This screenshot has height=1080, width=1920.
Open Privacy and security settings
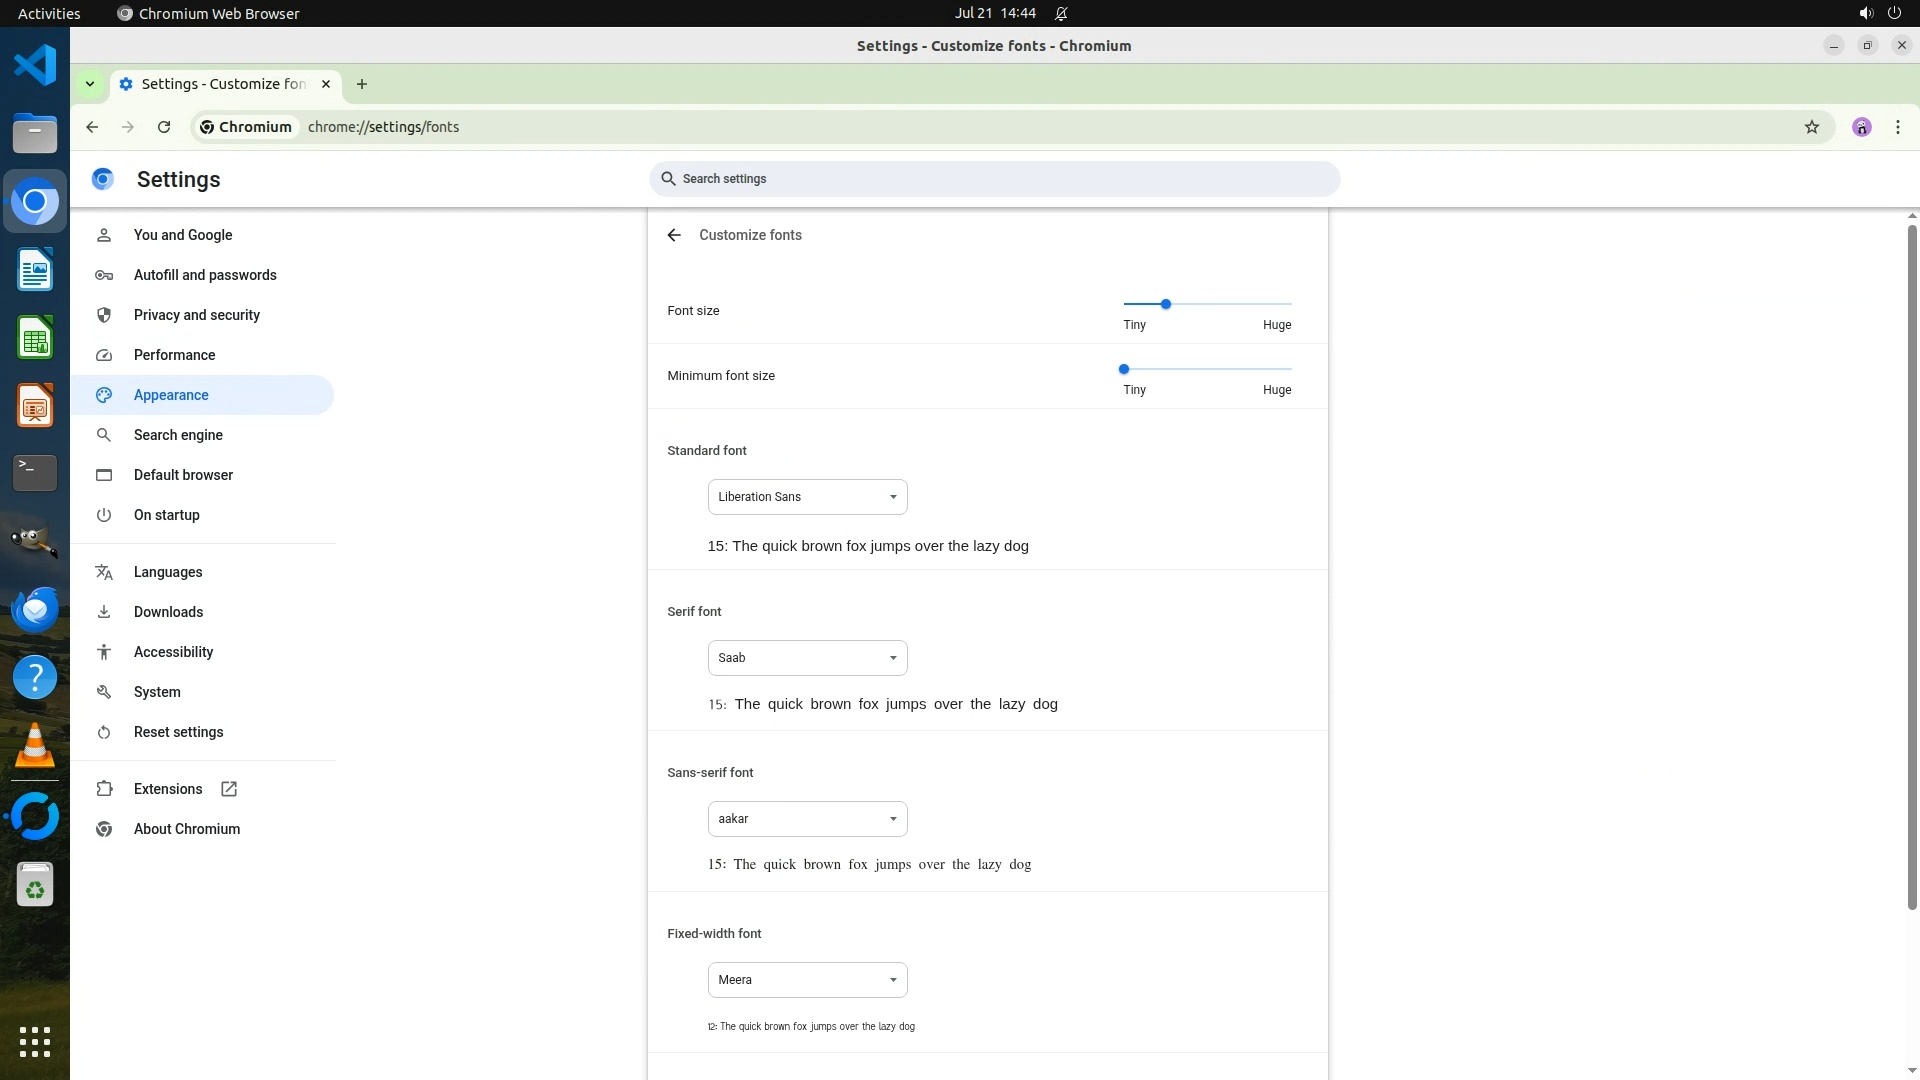pos(196,315)
